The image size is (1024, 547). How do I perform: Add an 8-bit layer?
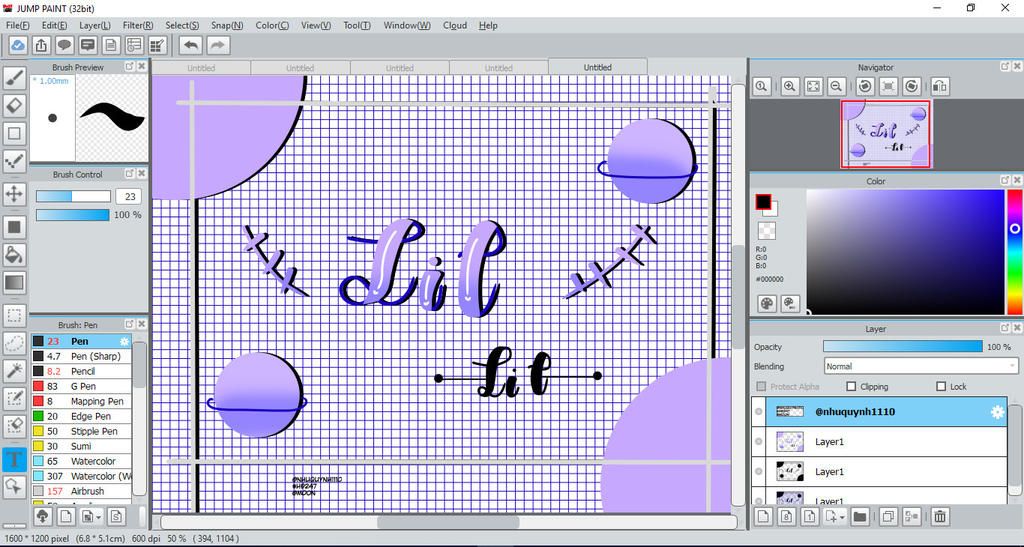pyautogui.click(x=786, y=516)
